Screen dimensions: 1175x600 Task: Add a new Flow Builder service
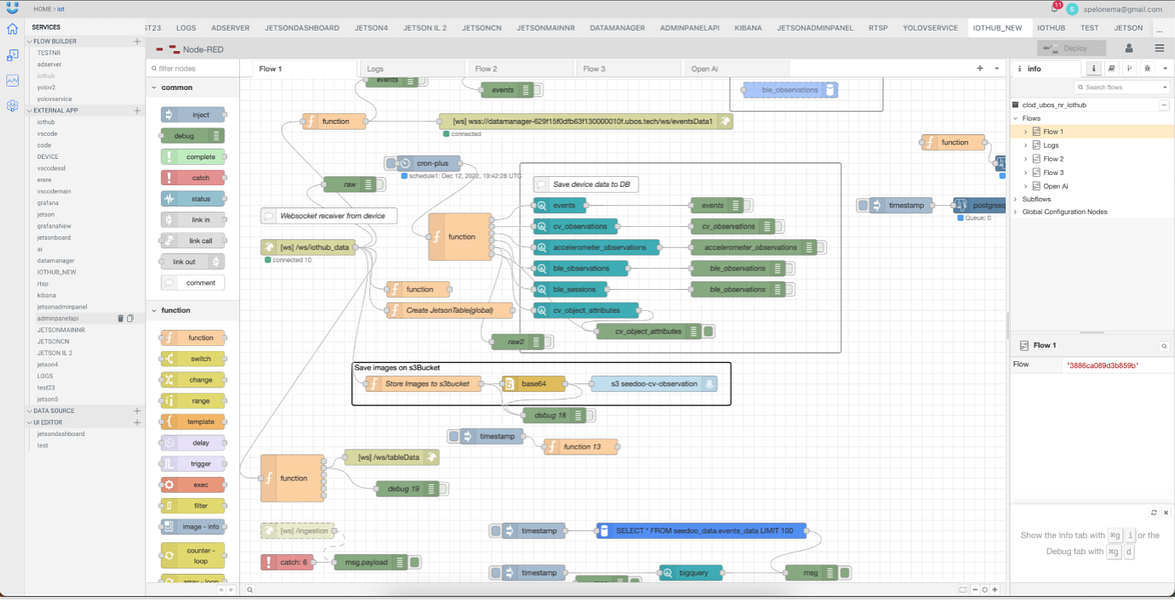(137, 41)
